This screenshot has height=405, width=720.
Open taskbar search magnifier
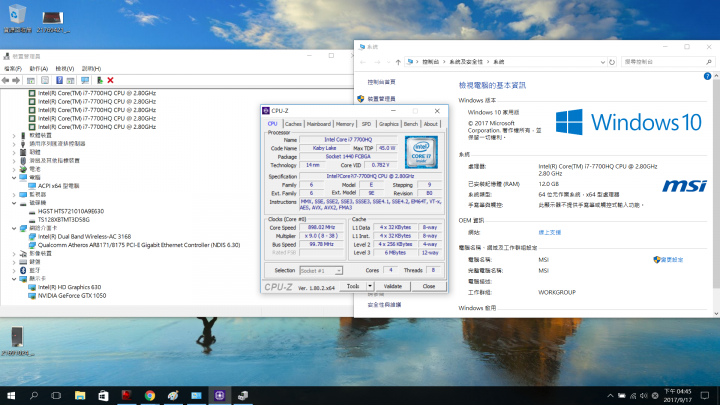[x=34, y=395]
